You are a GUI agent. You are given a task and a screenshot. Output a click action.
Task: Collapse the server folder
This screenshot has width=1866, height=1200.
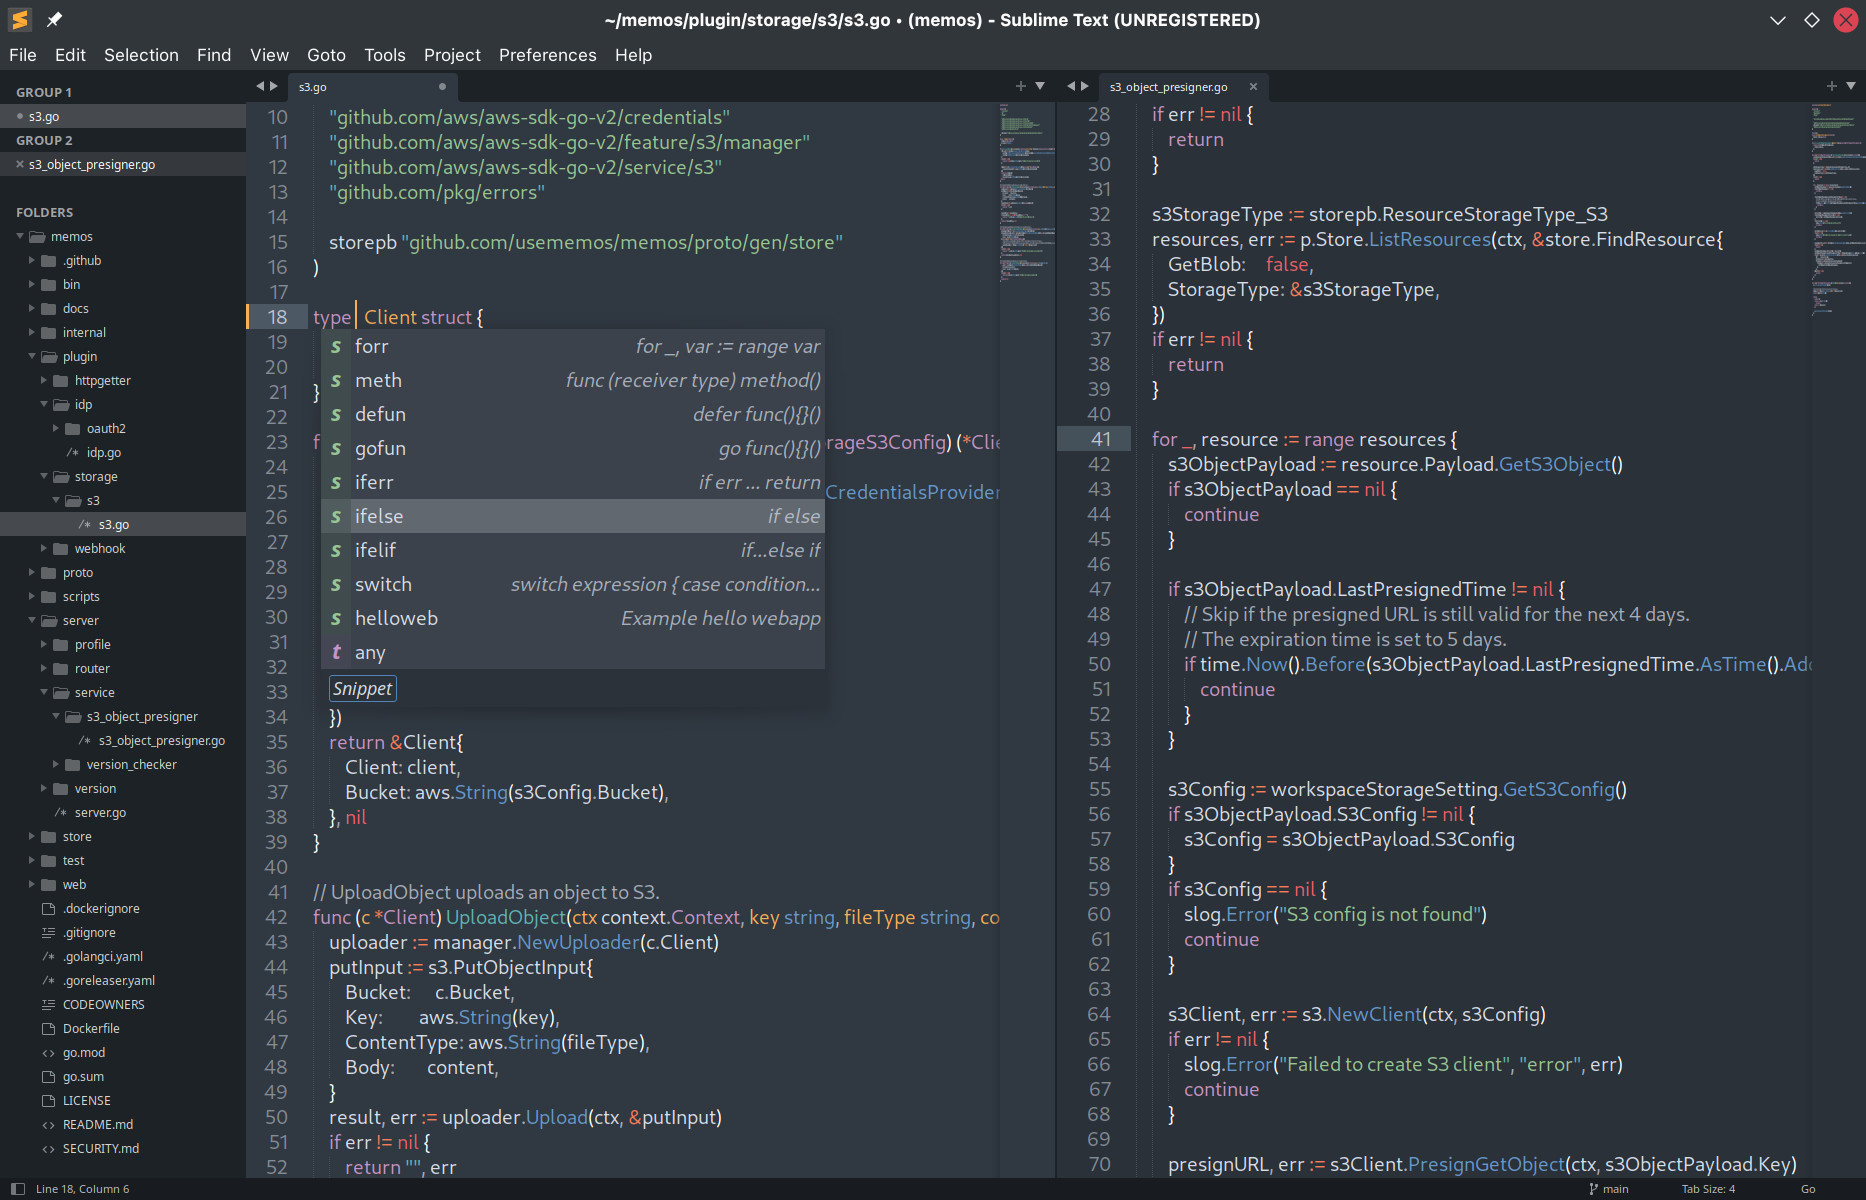(x=32, y=621)
